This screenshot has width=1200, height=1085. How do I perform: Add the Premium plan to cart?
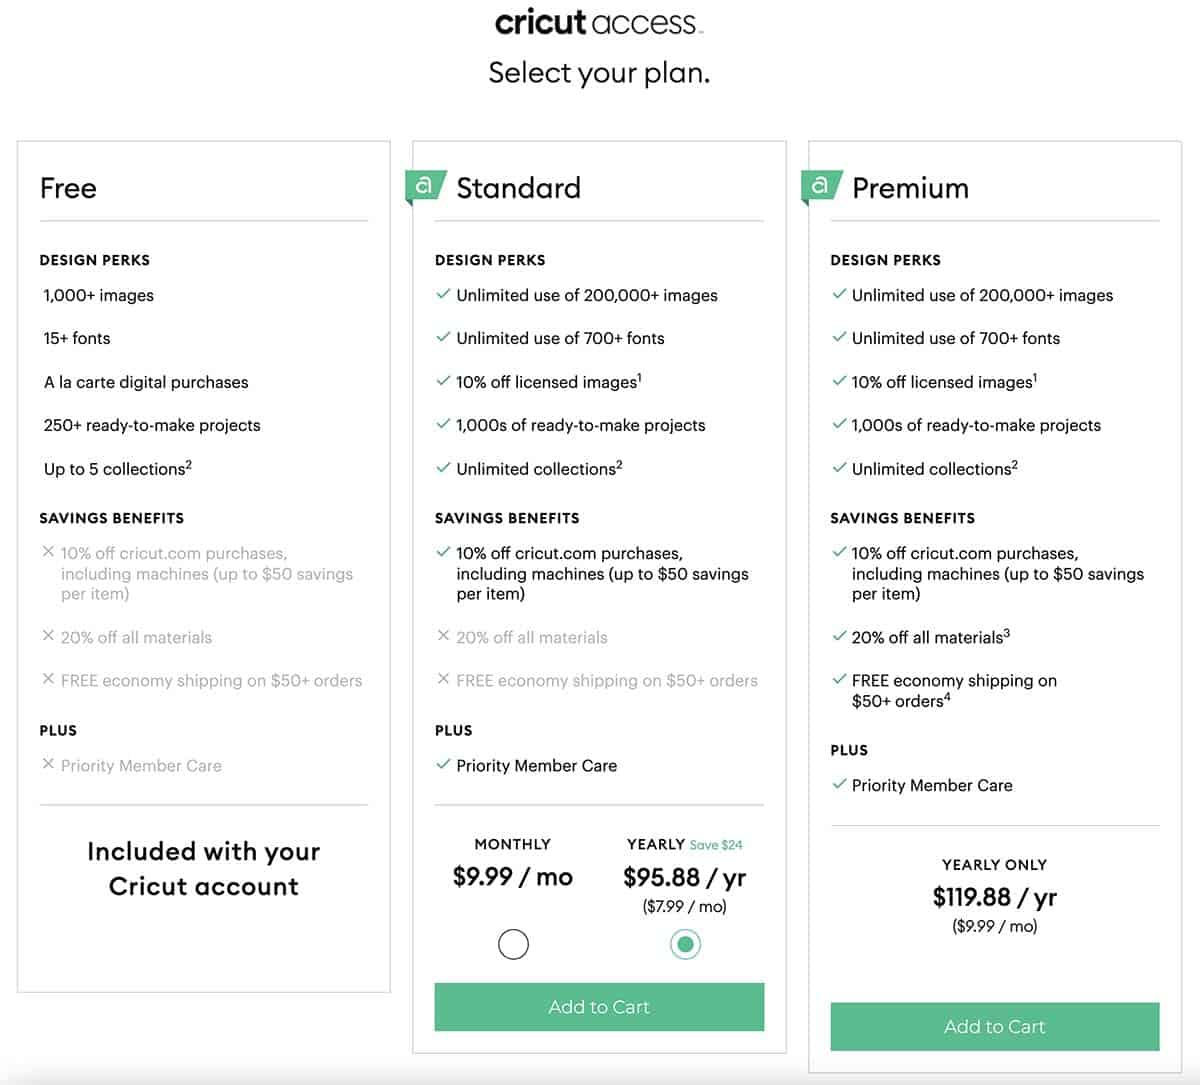995,1027
